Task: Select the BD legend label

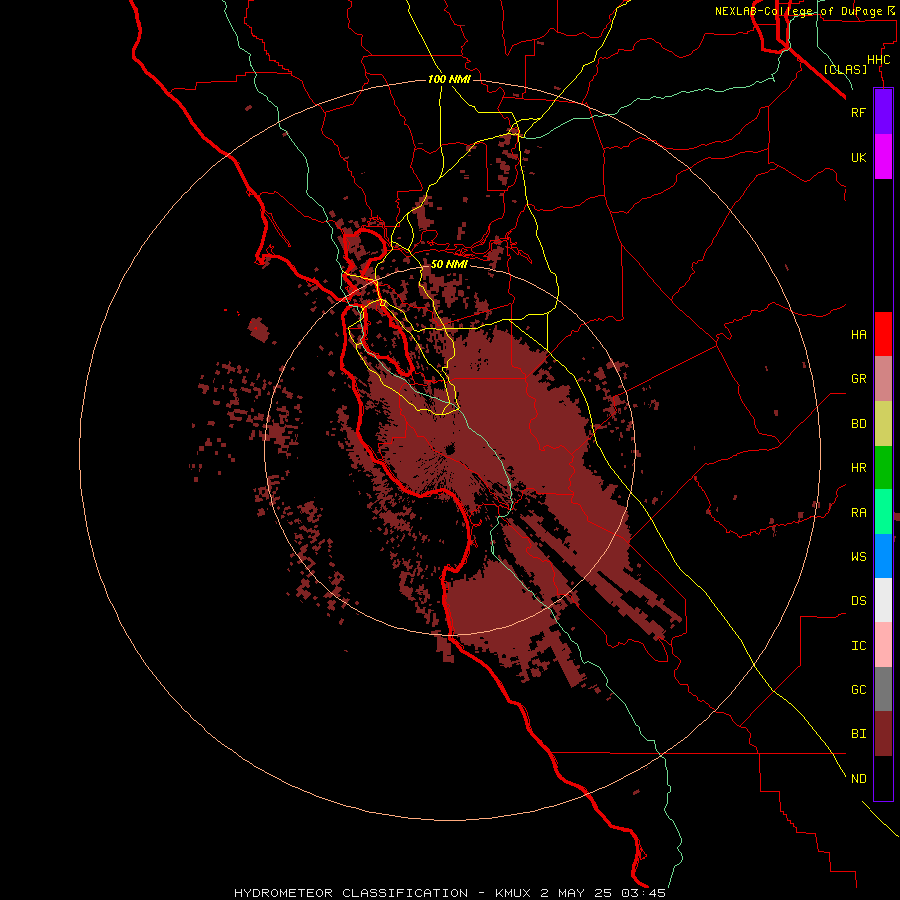Action: (x=858, y=424)
